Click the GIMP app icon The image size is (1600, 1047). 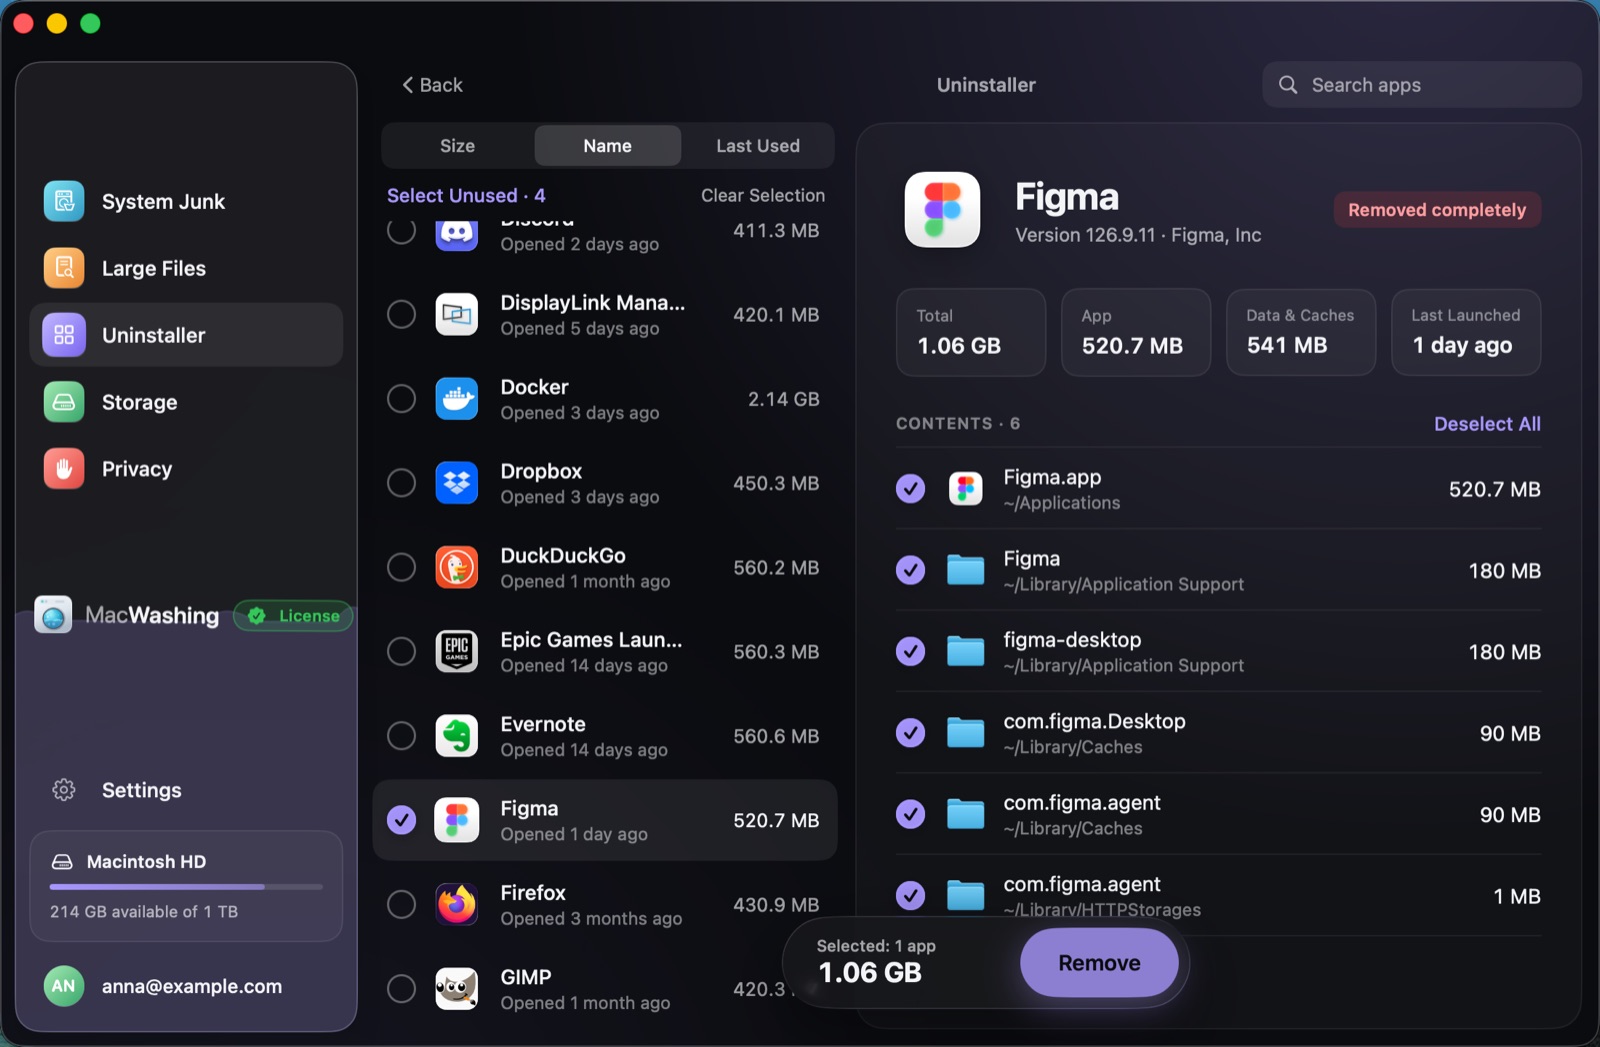[x=457, y=989]
